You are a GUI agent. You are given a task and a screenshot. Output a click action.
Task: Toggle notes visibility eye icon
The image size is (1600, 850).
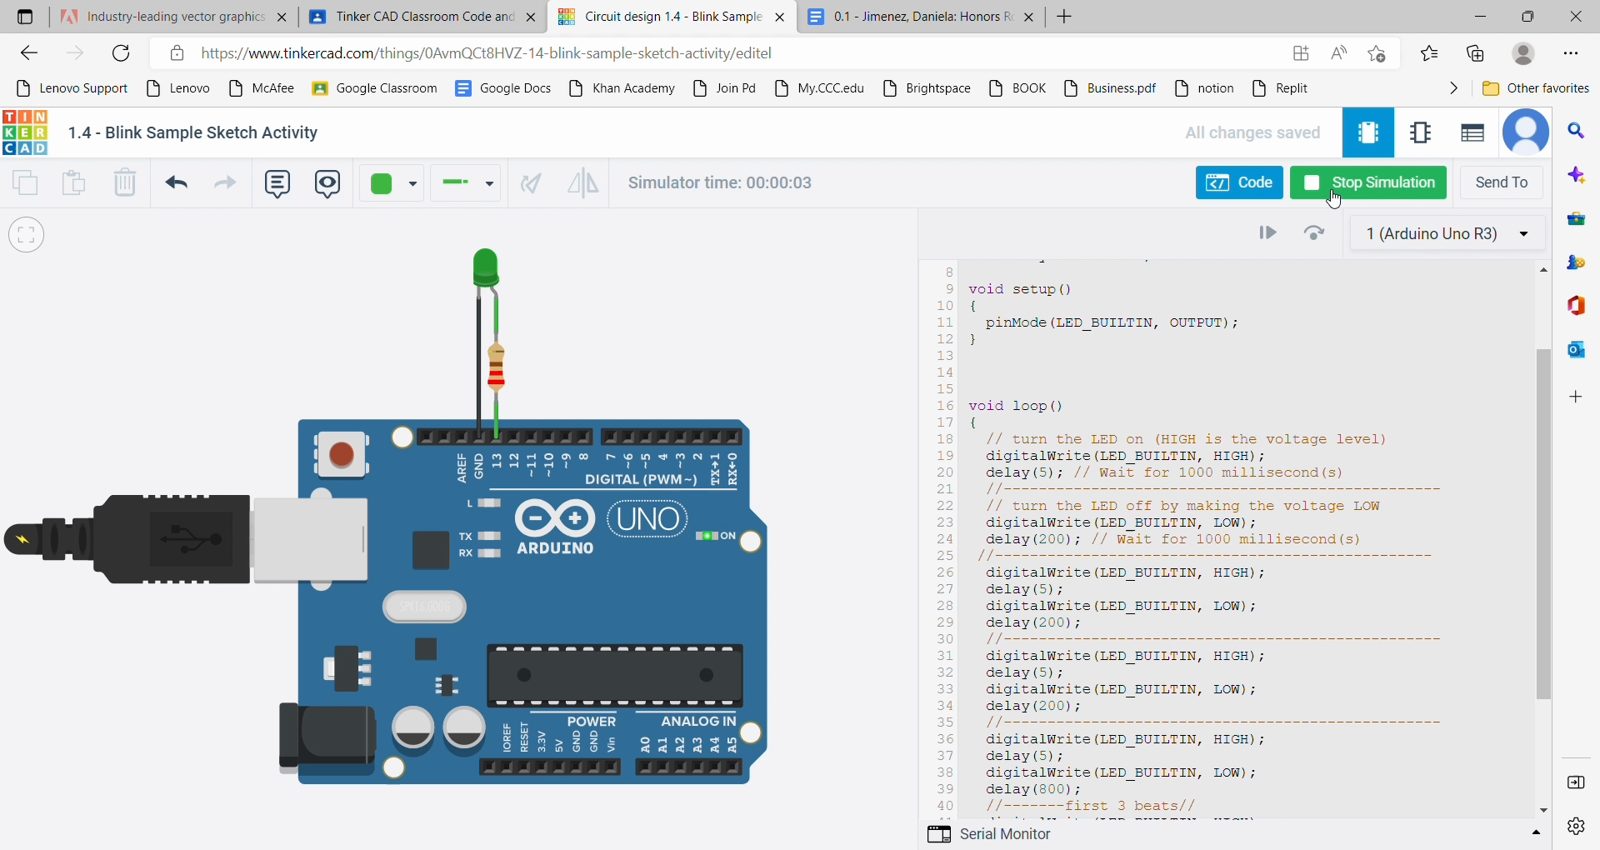[x=327, y=183]
